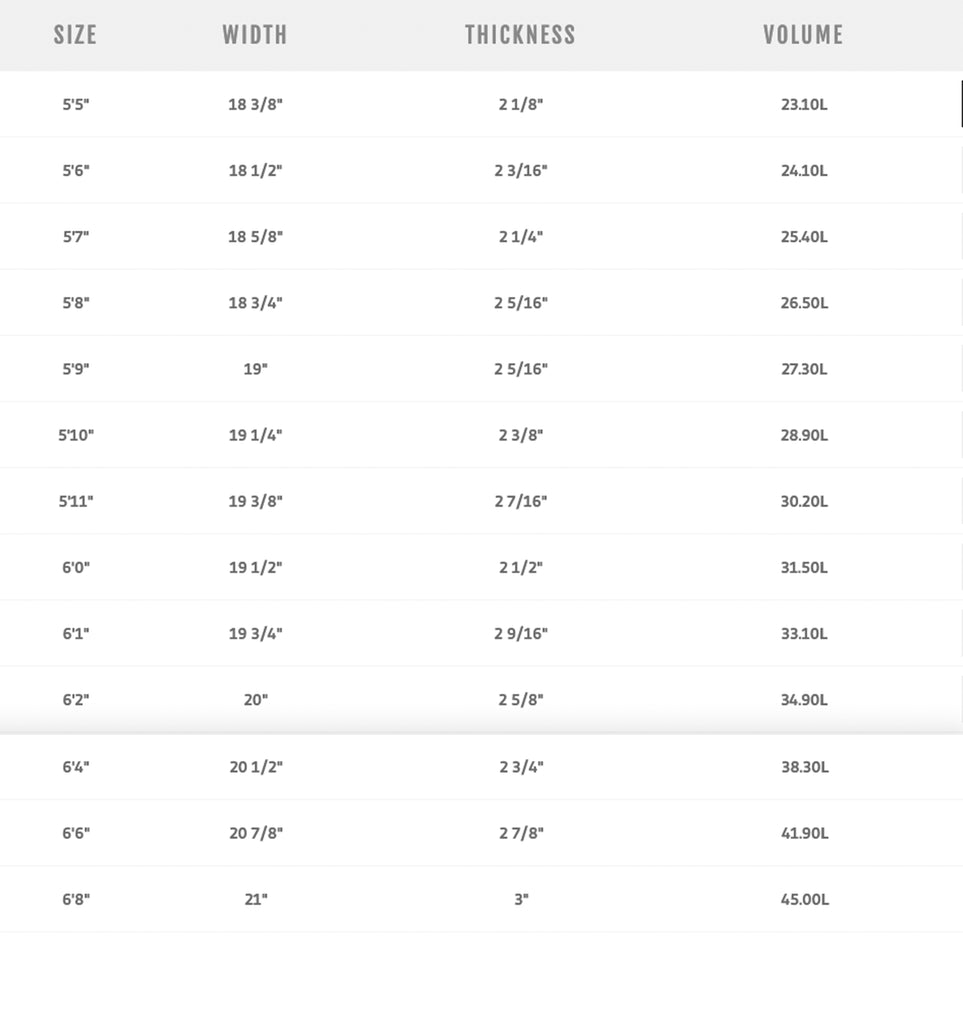The height and width of the screenshot is (1024, 963).
Task: Select the 5'5" size row
Action: [481, 104]
